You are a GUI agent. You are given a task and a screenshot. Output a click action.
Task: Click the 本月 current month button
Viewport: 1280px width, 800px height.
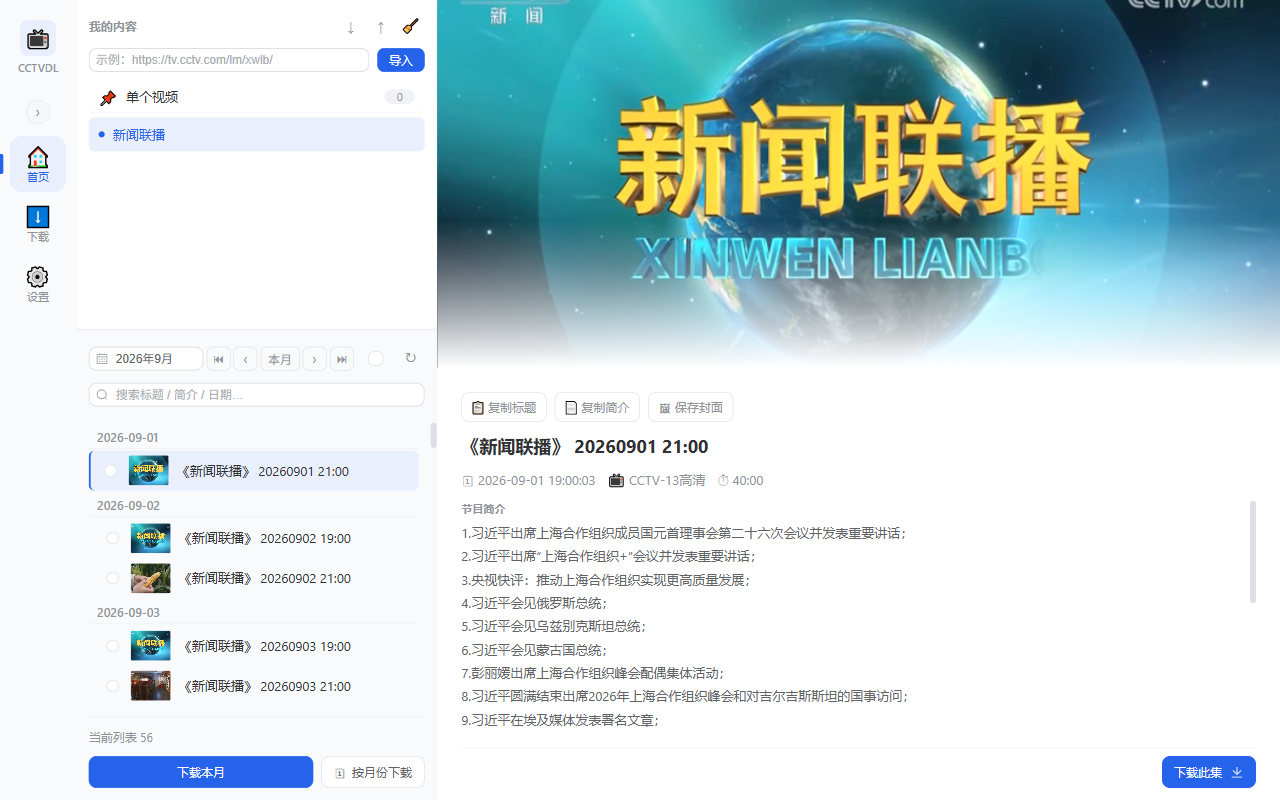[280, 359]
